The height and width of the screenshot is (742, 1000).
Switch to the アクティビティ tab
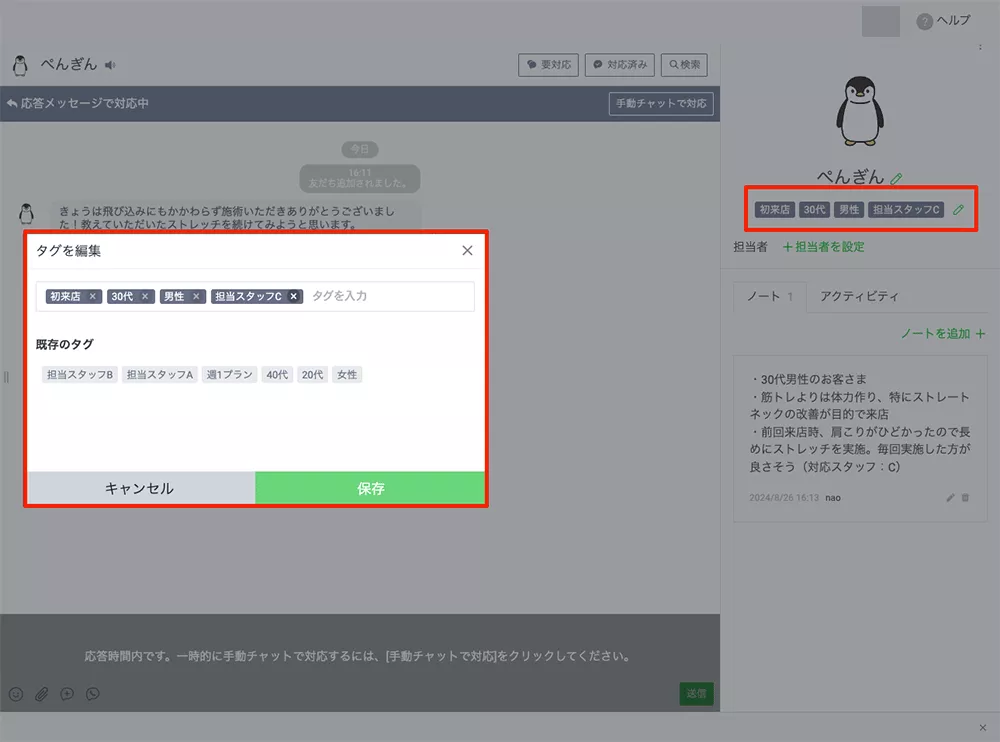(859, 297)
